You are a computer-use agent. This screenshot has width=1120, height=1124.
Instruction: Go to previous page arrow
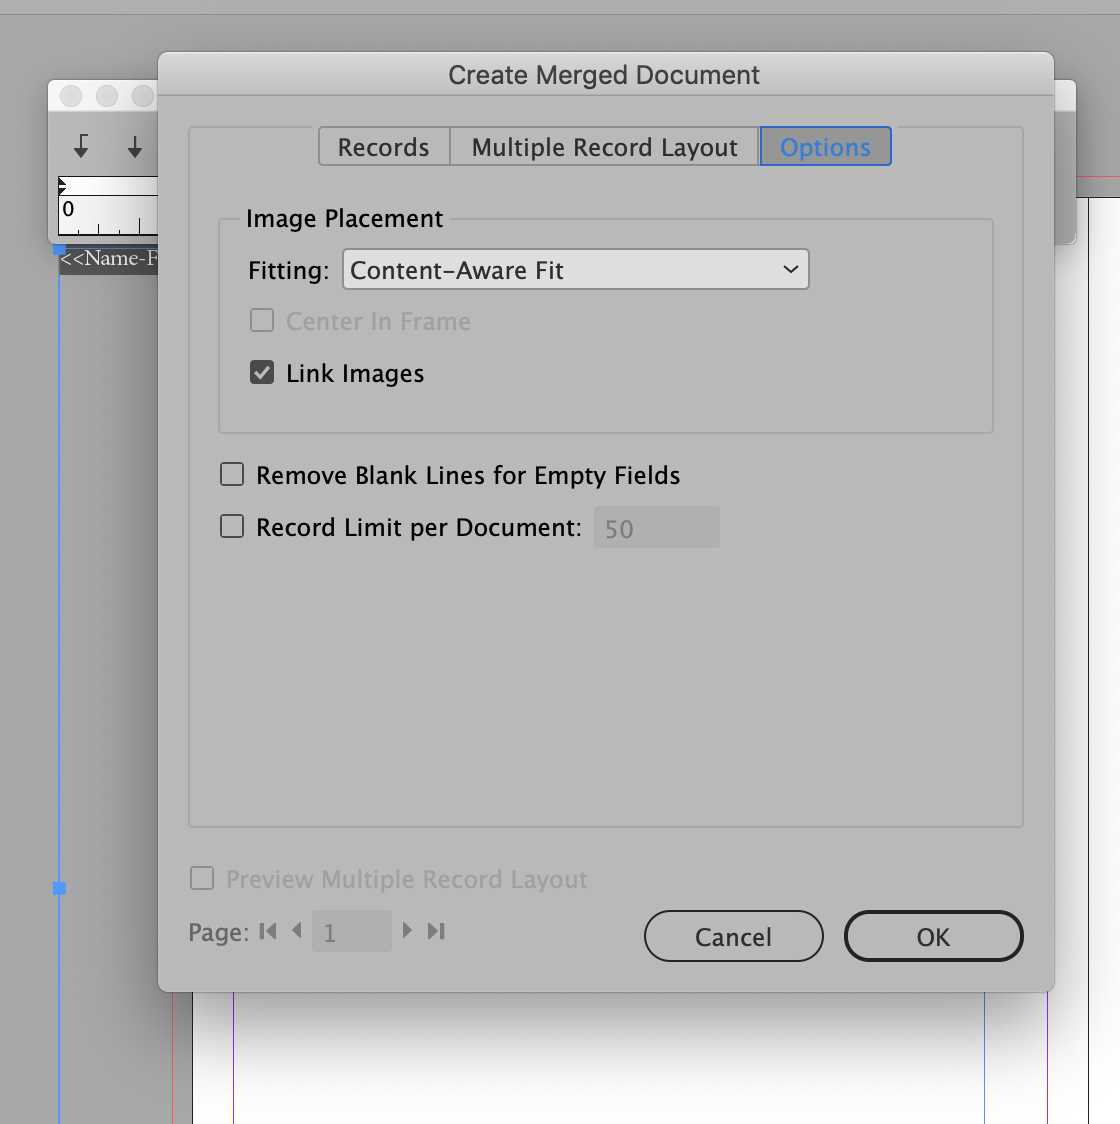[x=297, y=930]
